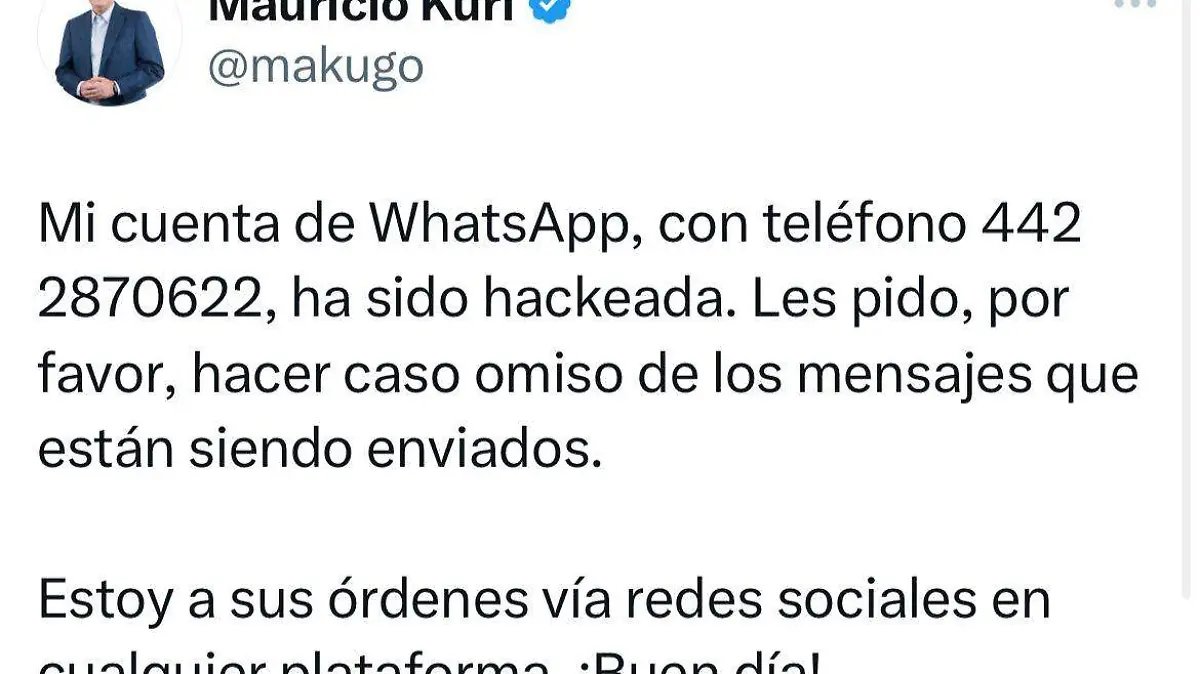
Task: Click the words "Mi cuenta de" opening the tweet
Action: (196, 225)
